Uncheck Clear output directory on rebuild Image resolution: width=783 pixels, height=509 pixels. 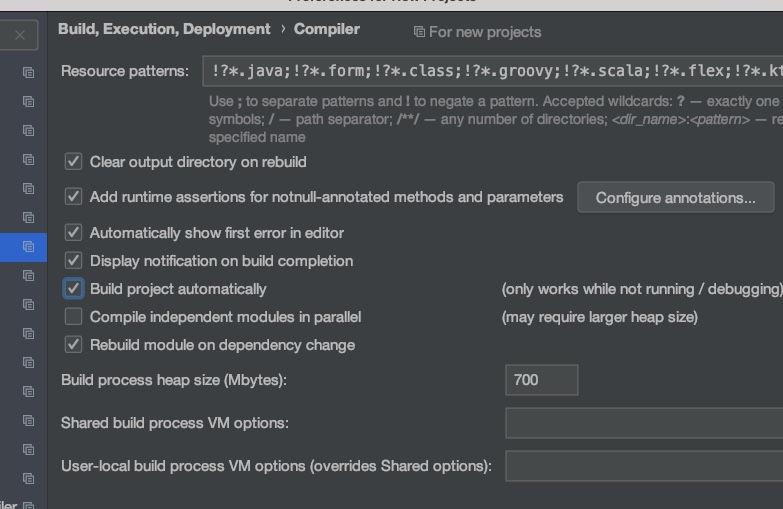73,161
